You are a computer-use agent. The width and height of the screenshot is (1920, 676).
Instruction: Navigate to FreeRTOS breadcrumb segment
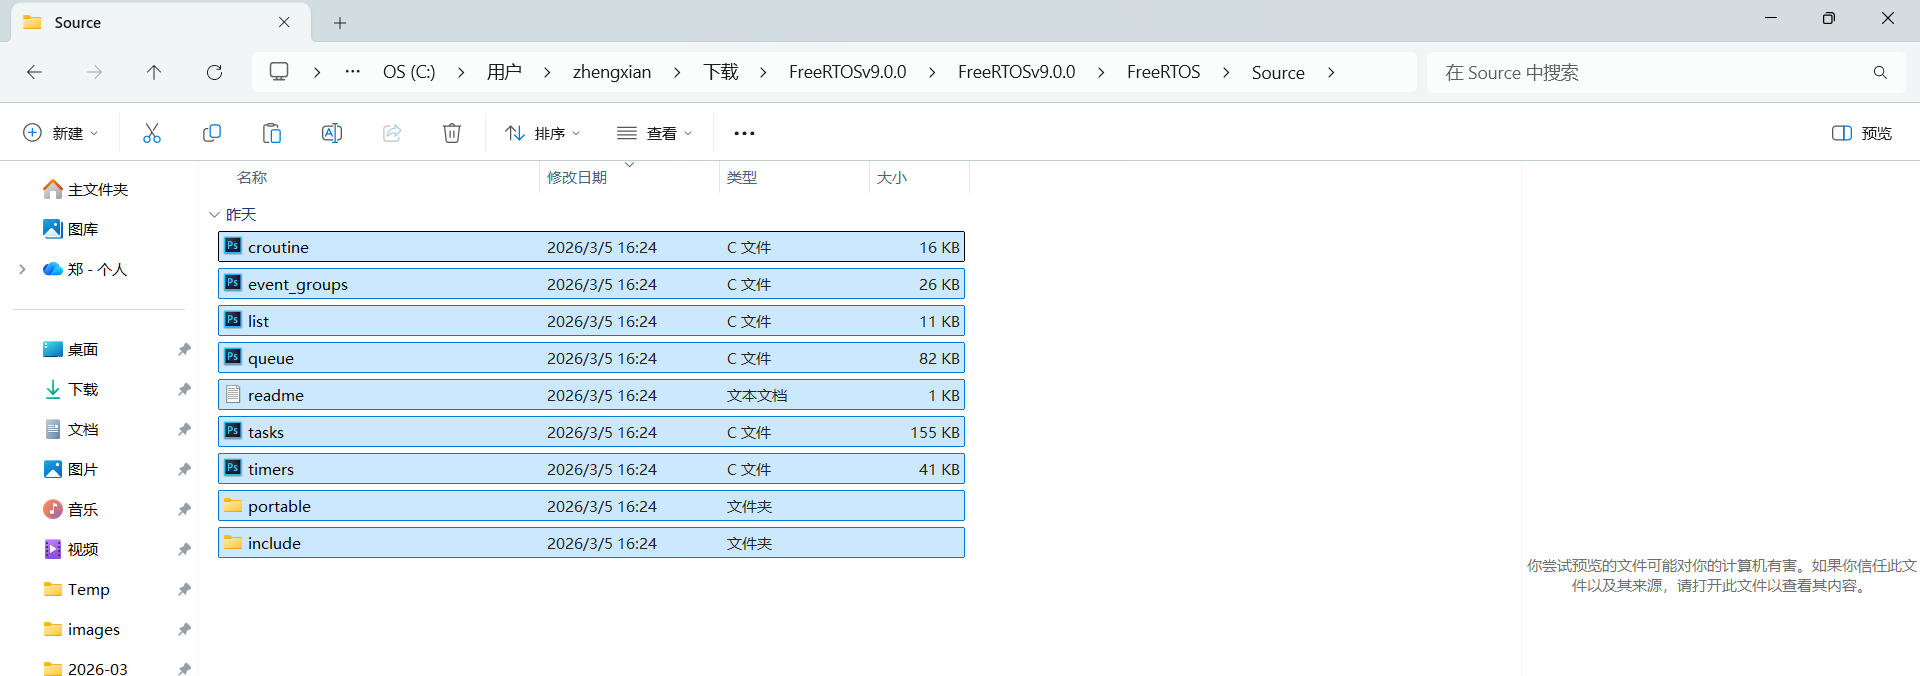[x=1164, y=72]
